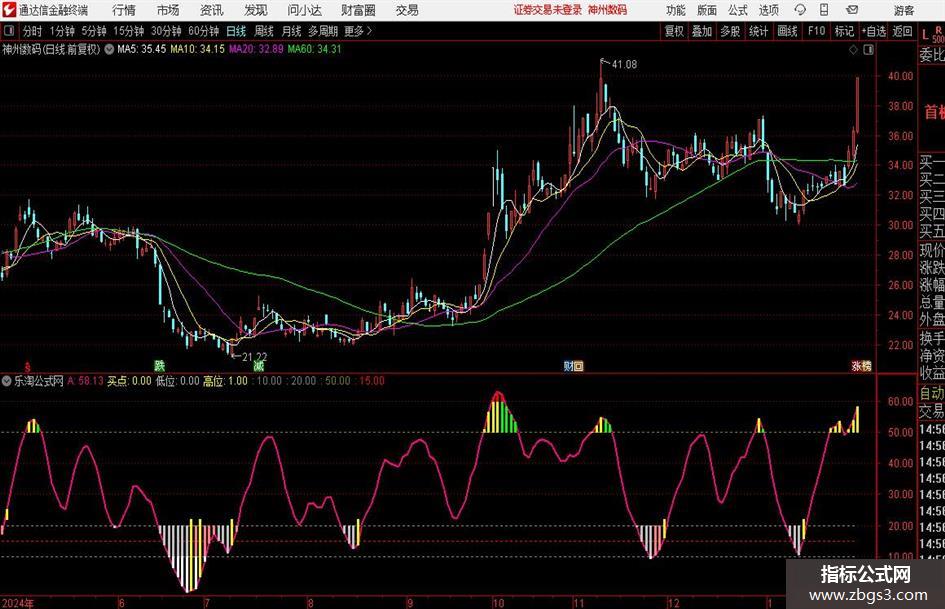Switch to the 30分钟 period
This screenshot has height=609, width=945.
tap(166, 31)
